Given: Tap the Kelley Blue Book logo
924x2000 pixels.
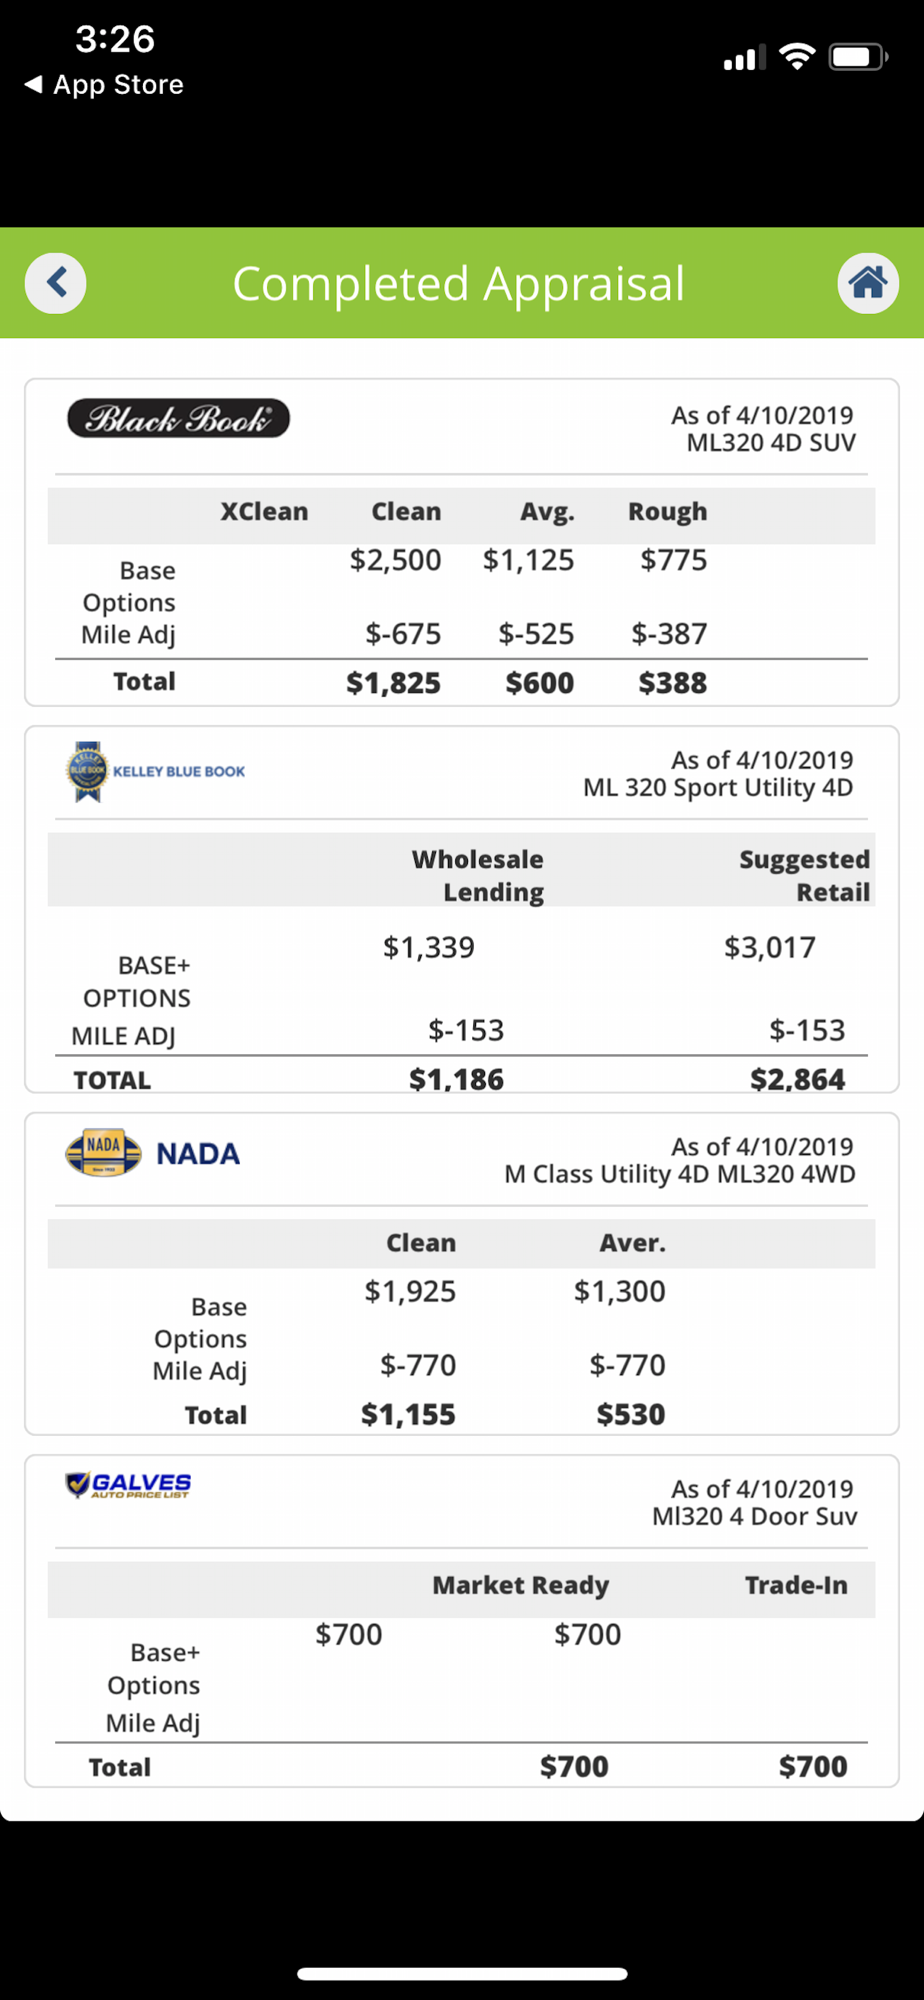Looking at the screenshot, I should (x=155, y=771).
